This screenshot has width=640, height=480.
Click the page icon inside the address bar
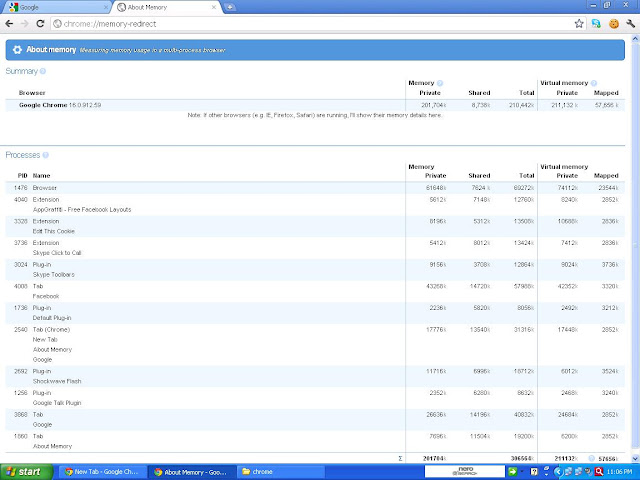tap(58, 24)
